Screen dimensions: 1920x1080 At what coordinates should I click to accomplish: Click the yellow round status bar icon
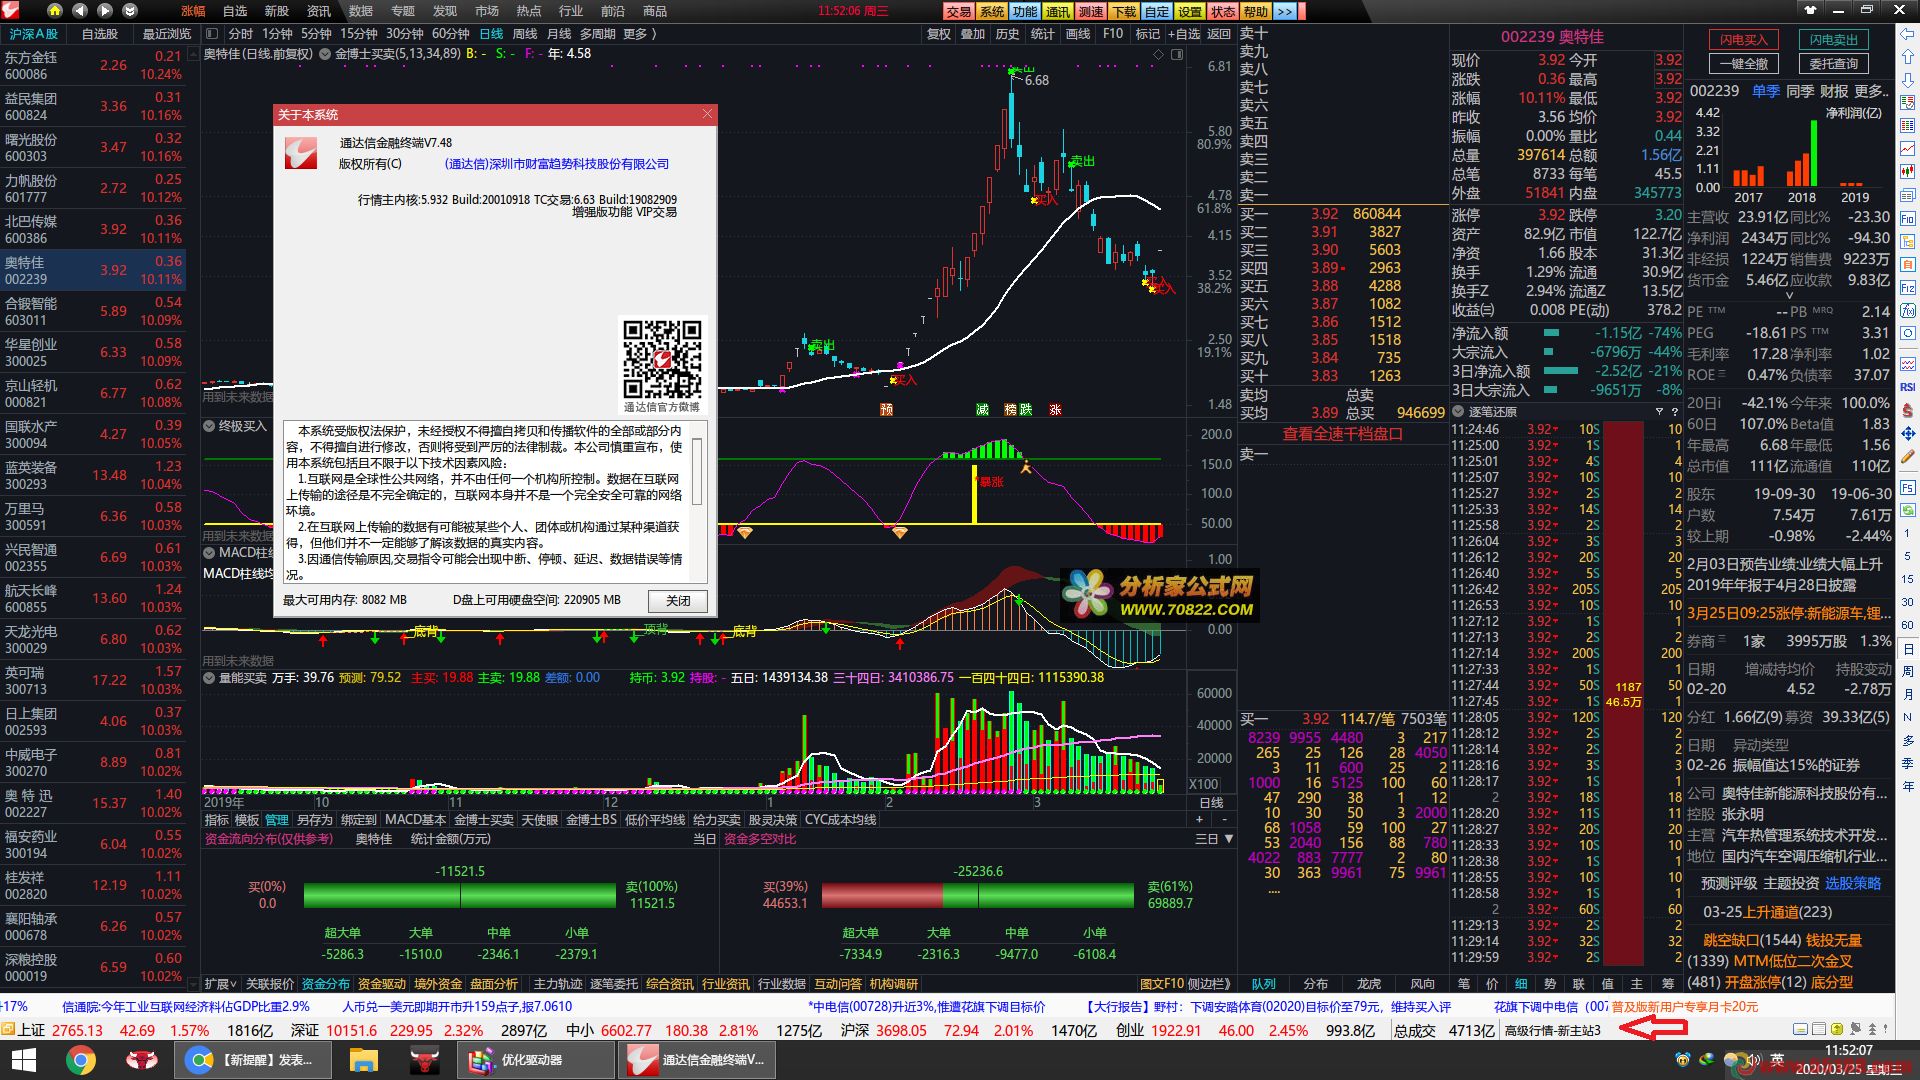[x=1838, y=1029]
